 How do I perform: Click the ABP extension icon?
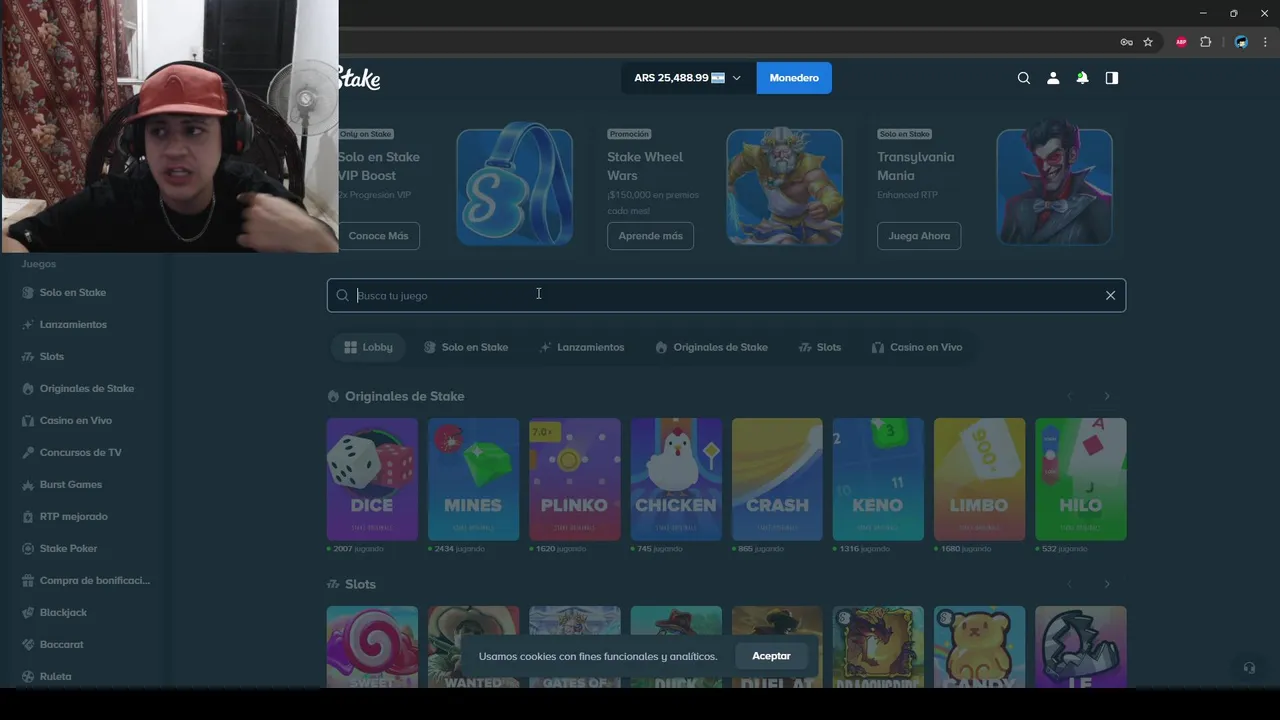(1181, 42)
